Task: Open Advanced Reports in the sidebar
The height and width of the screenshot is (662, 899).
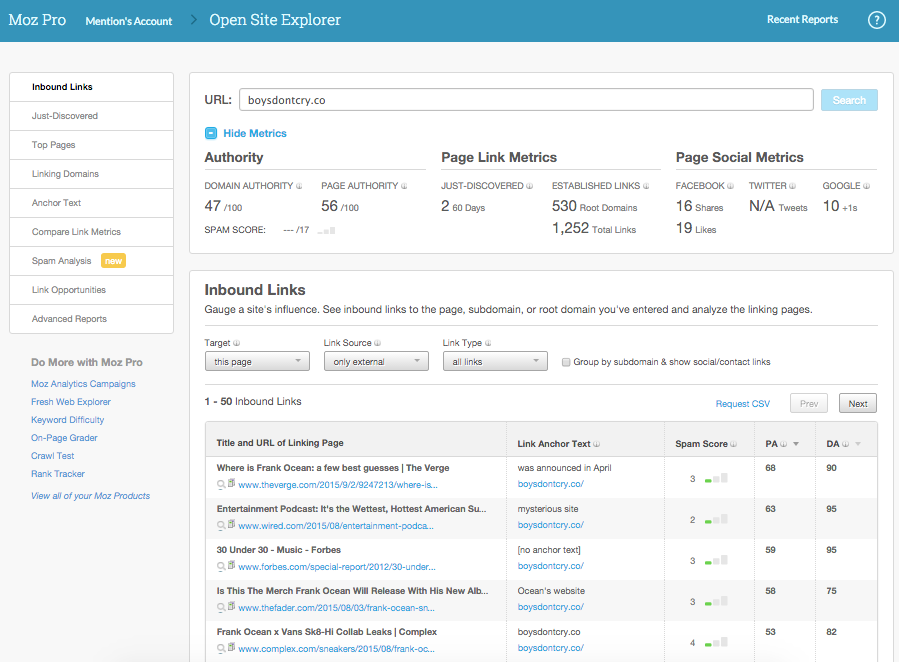Action: coord(92,319)
